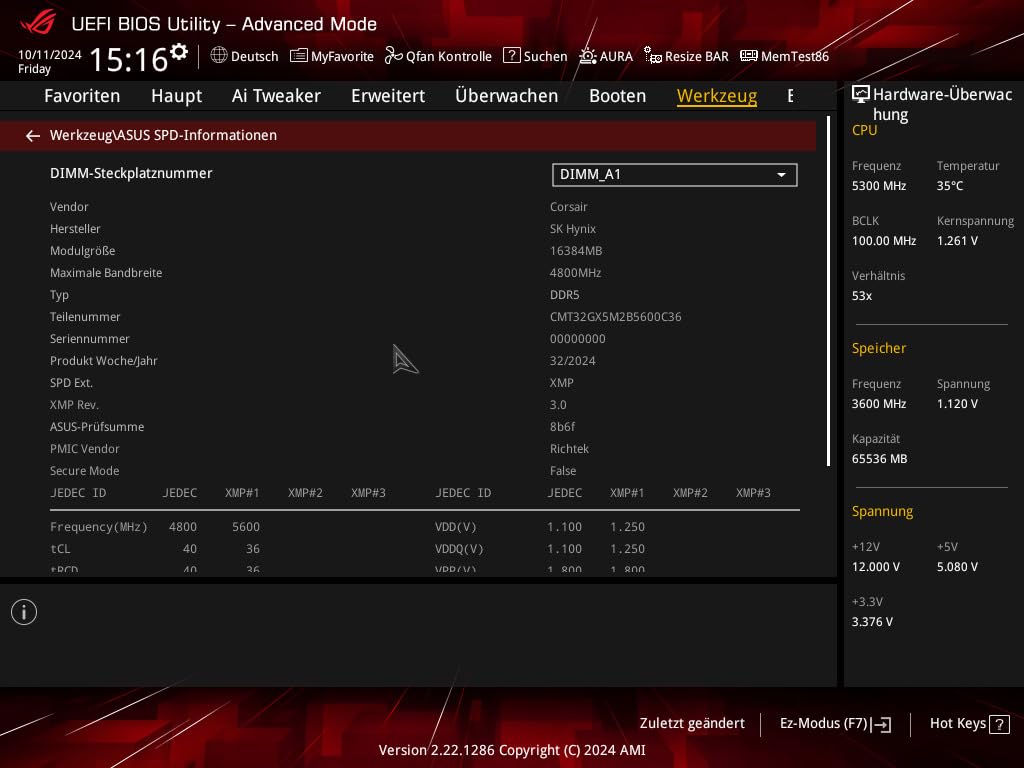The image size is (1024, 768).
Task: Click Secure Mode value False
Action: [x=563, y=471]
